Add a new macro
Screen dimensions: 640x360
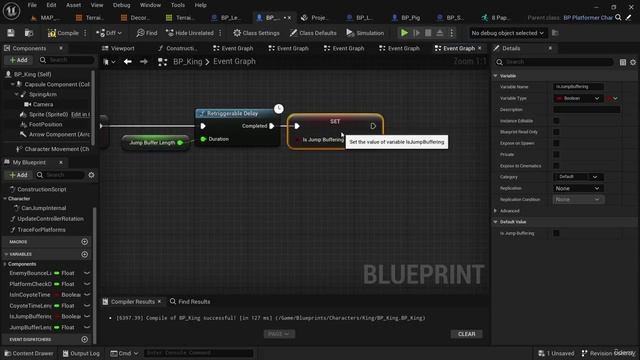[84, 242]
